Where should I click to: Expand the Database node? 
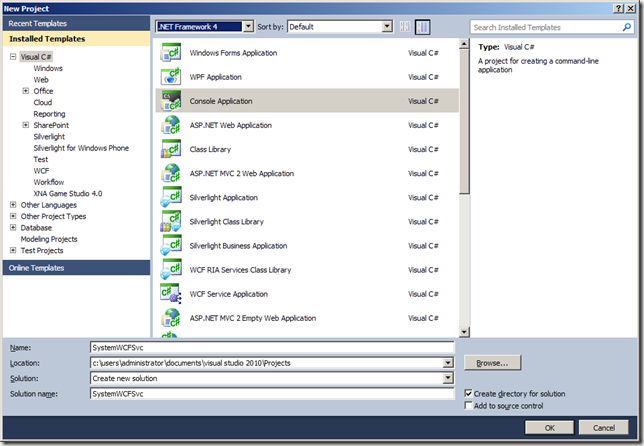point(13,228)
